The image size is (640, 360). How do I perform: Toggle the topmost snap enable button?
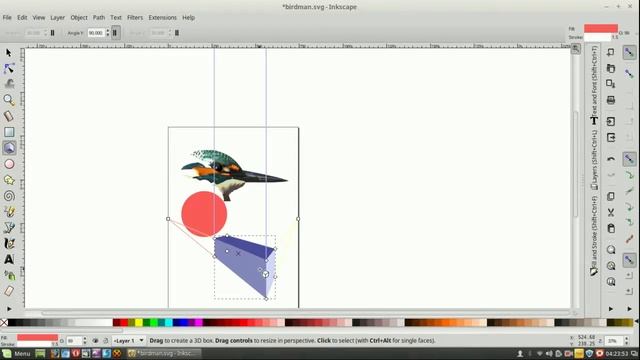[x=629, y=52]
